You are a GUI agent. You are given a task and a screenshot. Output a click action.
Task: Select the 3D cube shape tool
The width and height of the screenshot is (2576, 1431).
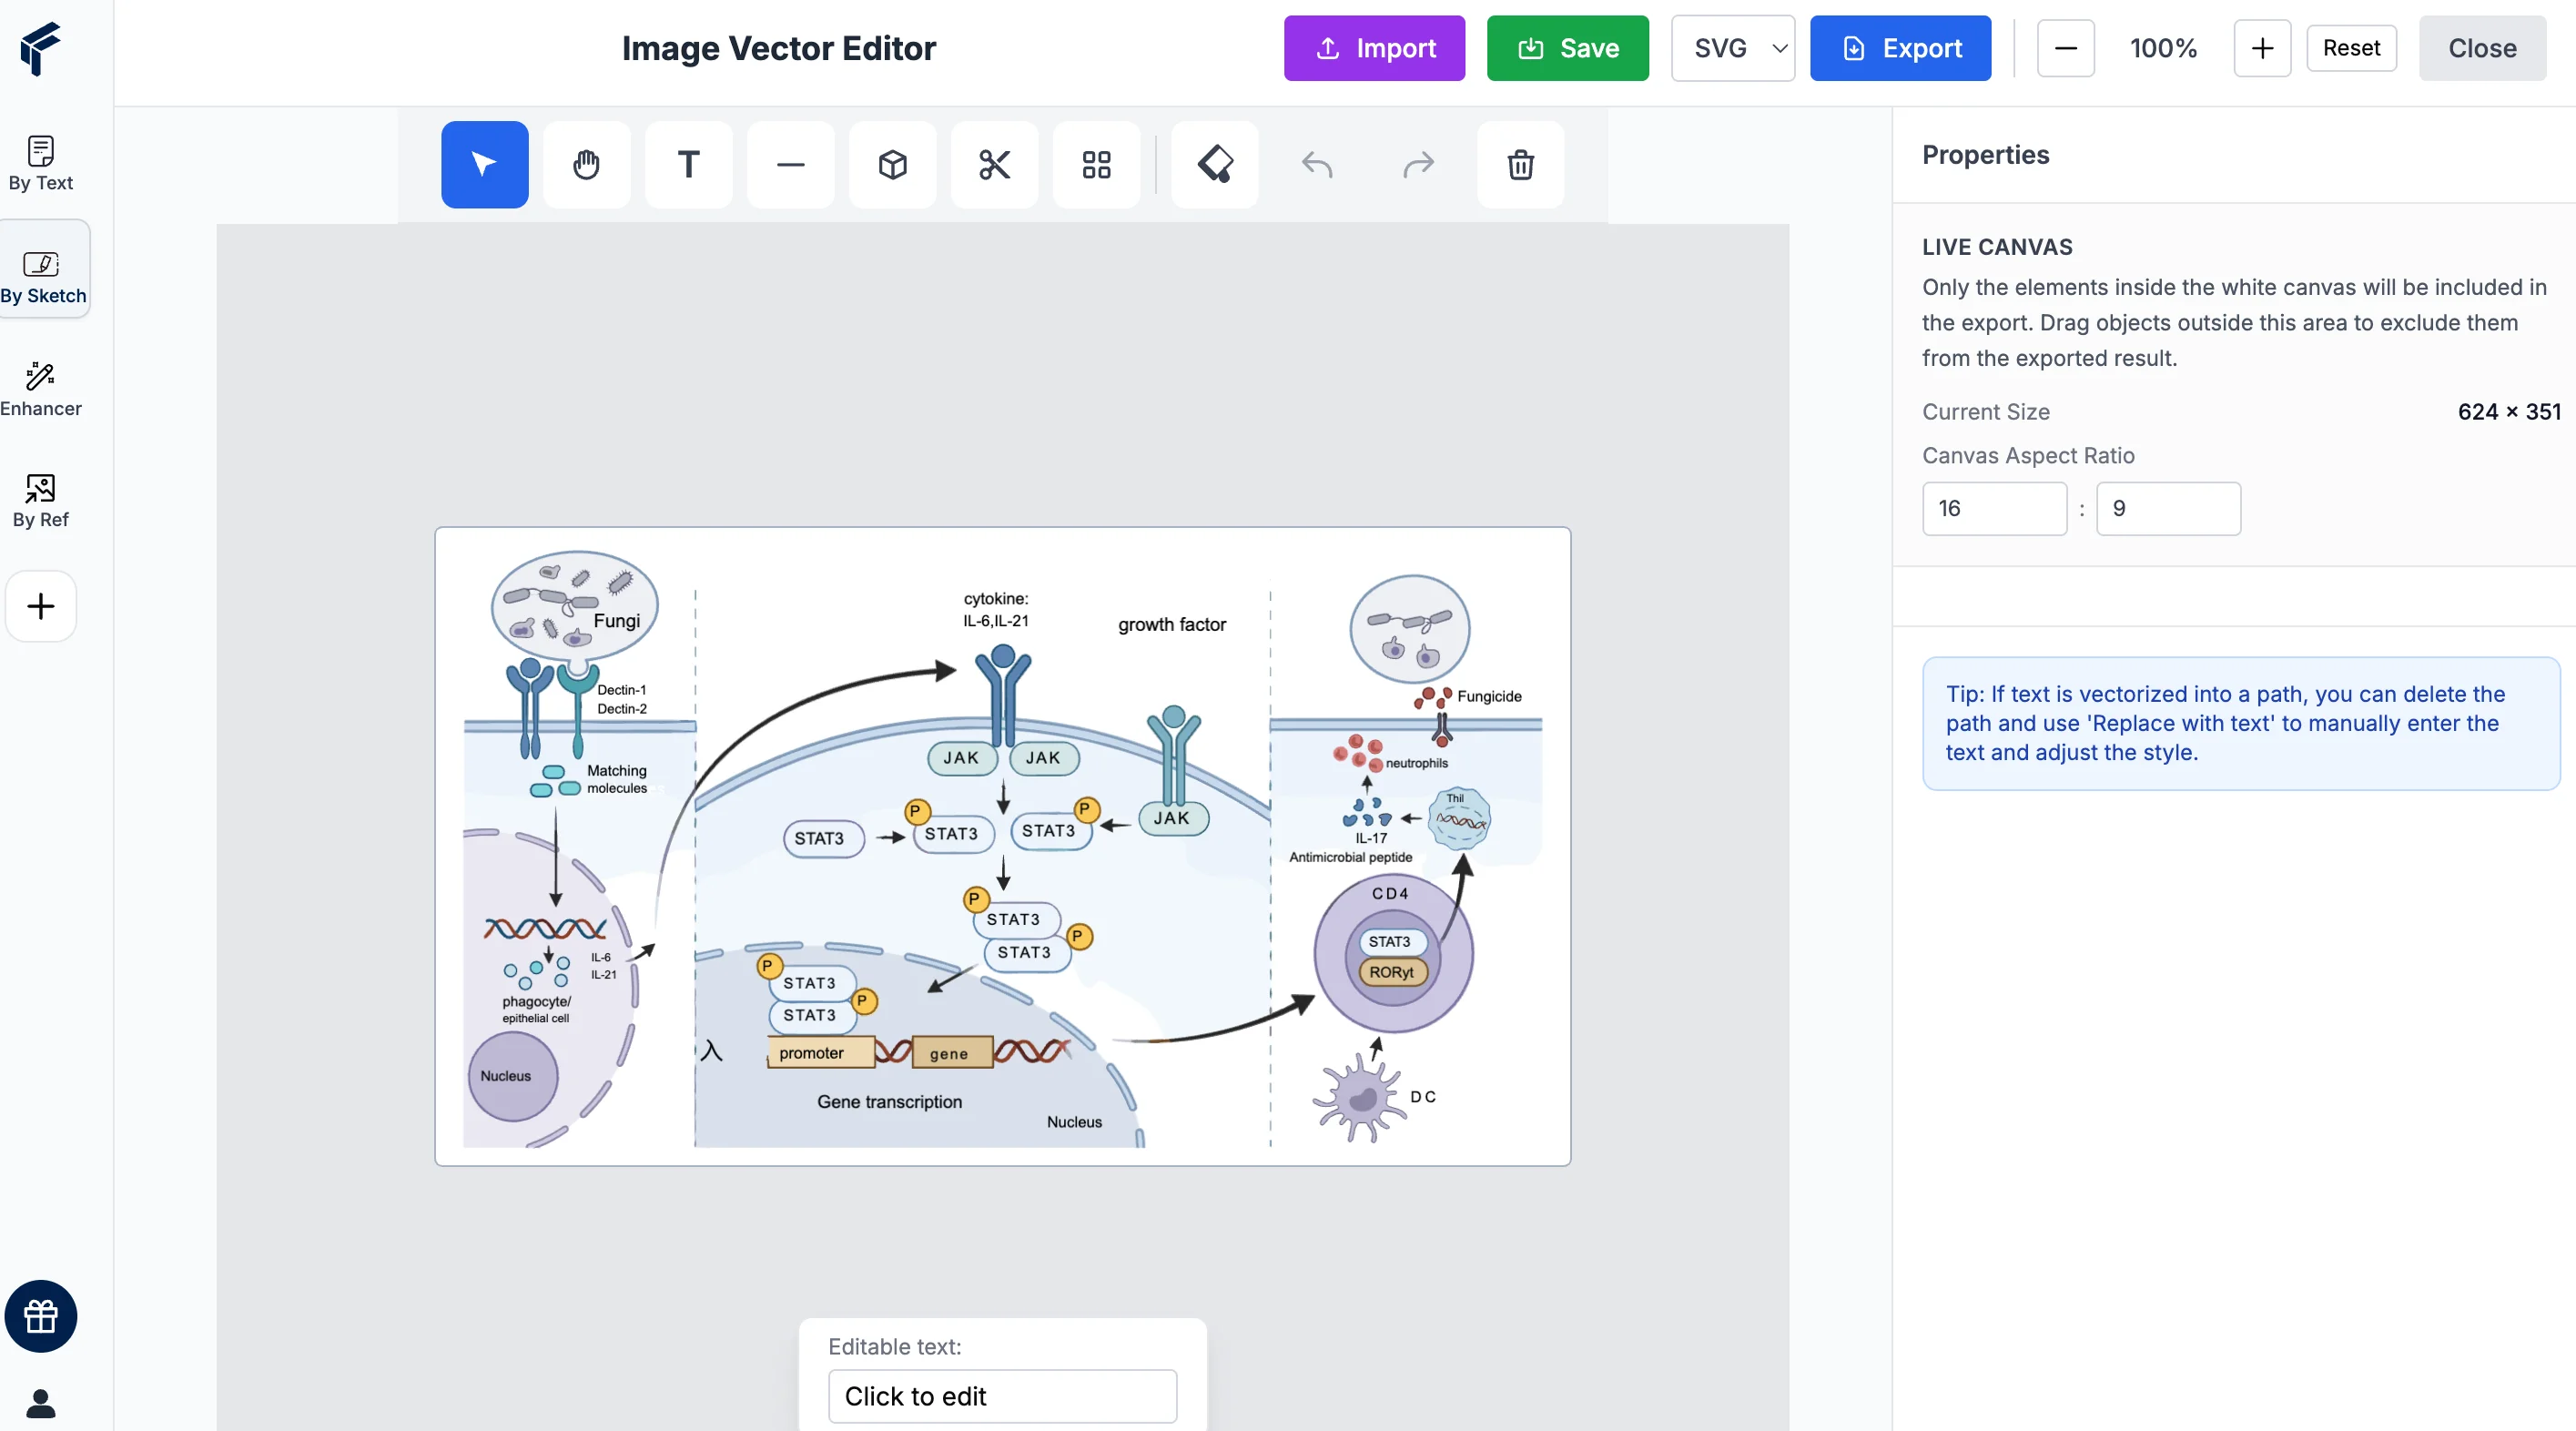892,164
